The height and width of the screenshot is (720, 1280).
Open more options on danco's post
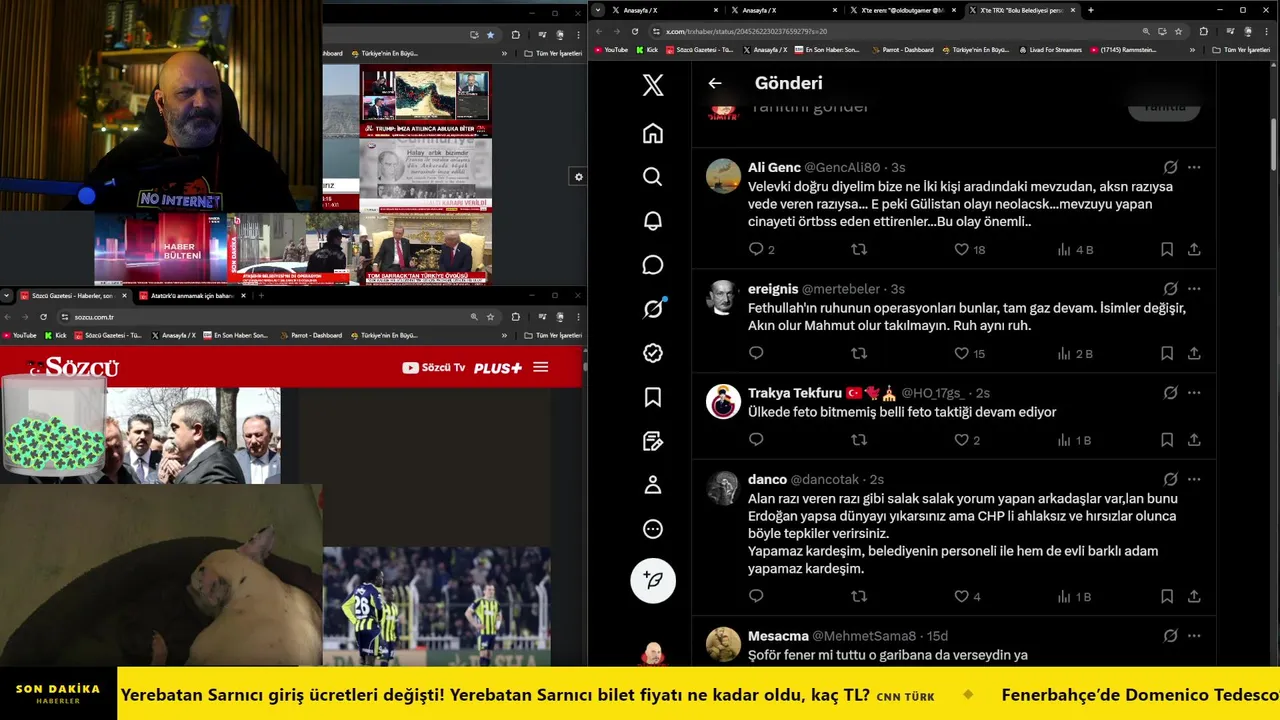(x=1194, y=479)
